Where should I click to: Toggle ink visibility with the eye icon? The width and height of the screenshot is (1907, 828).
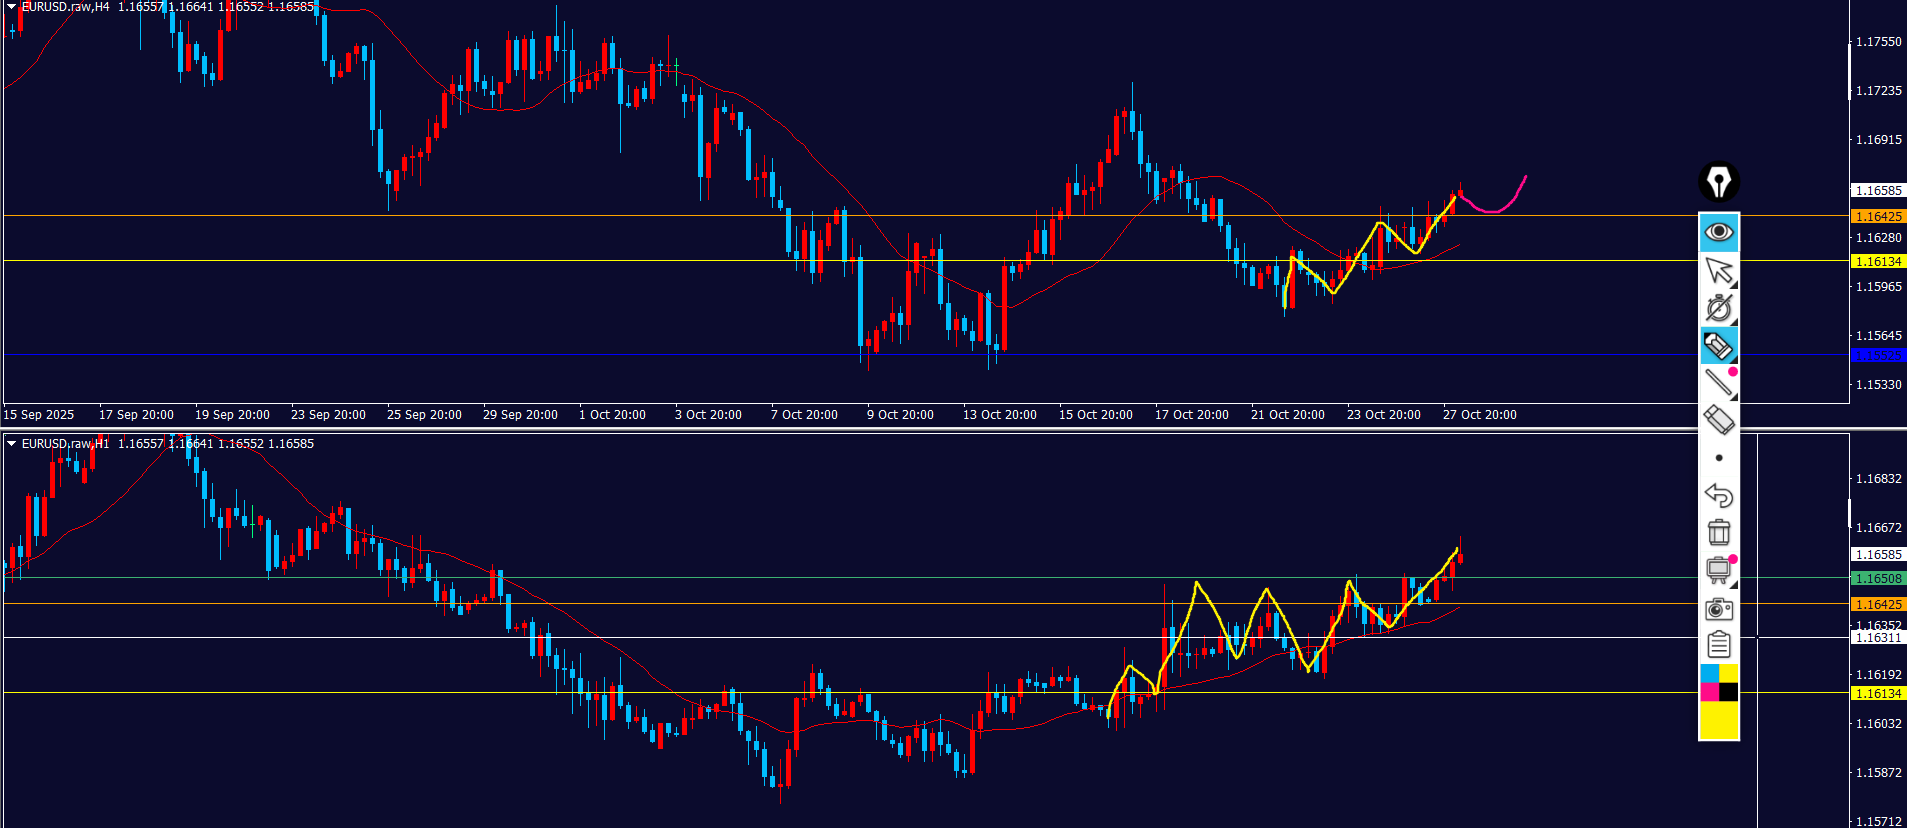1718,232
